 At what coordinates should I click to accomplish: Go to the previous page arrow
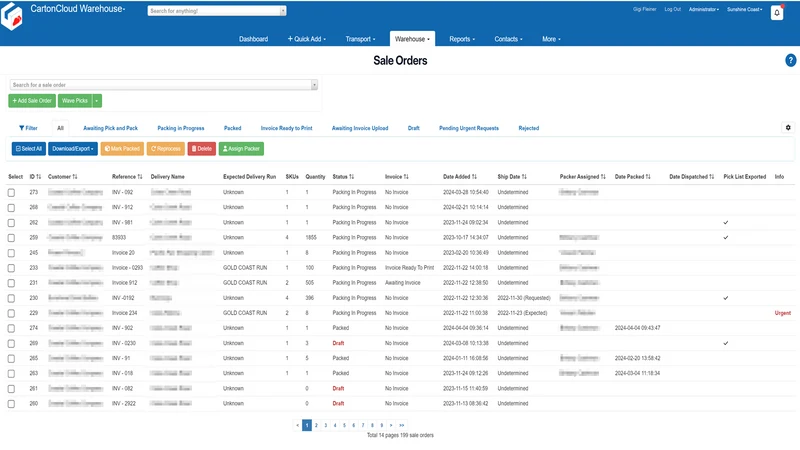297,425
